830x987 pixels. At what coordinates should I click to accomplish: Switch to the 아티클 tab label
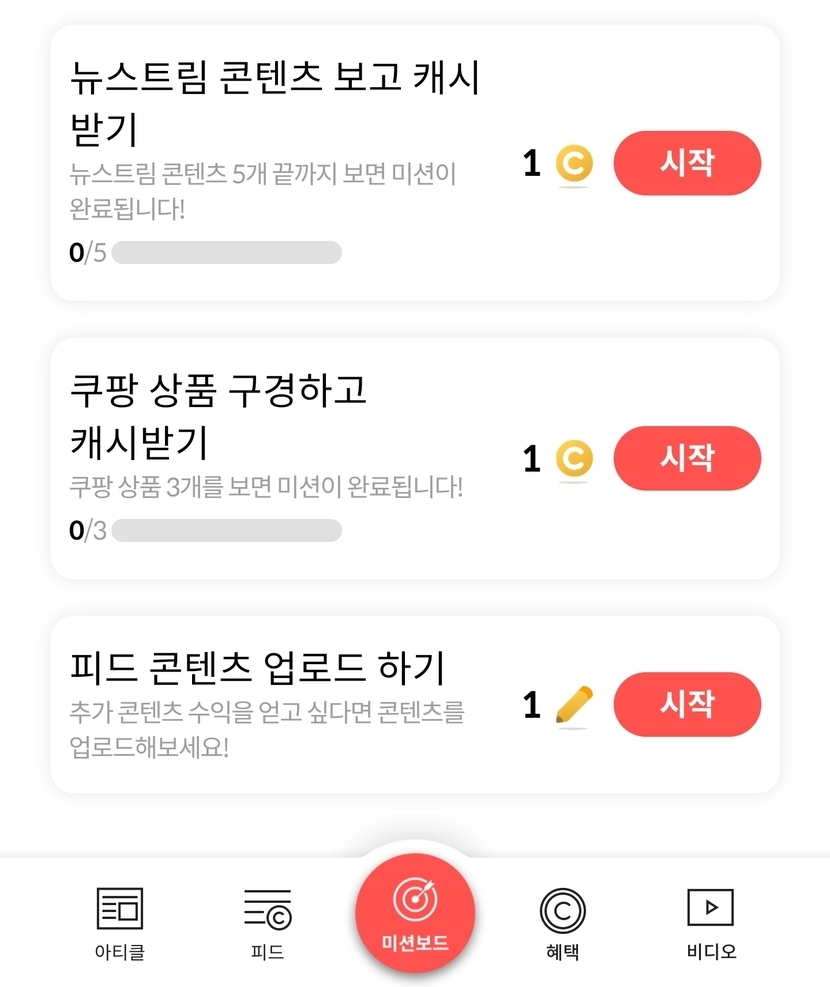point(120,951)
